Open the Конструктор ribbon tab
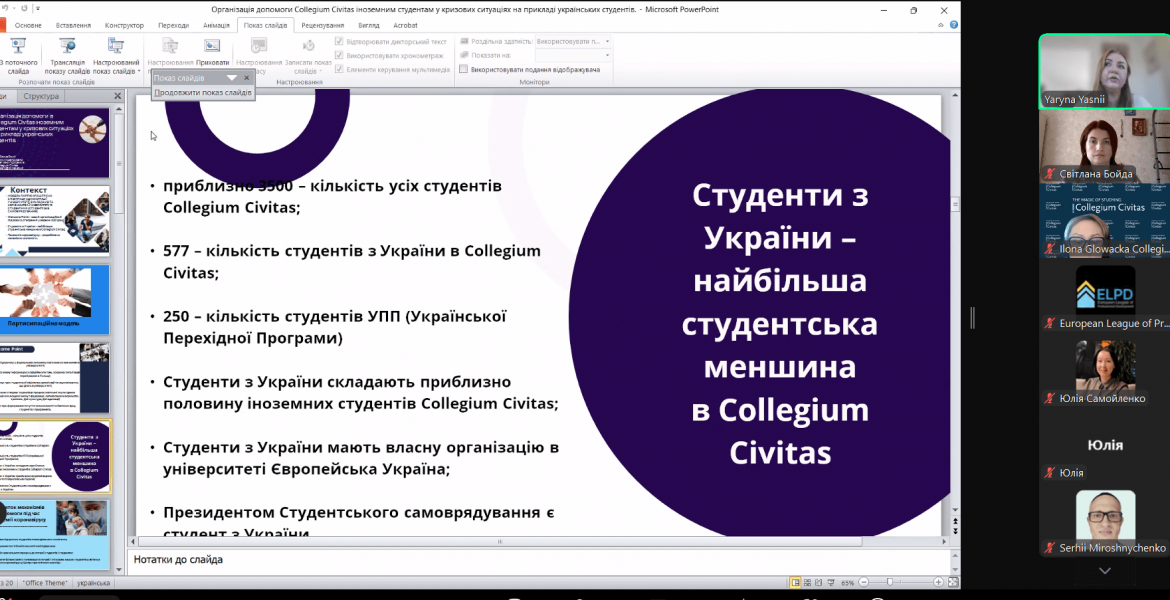1170x600 pixels. (x=125, y=25)
